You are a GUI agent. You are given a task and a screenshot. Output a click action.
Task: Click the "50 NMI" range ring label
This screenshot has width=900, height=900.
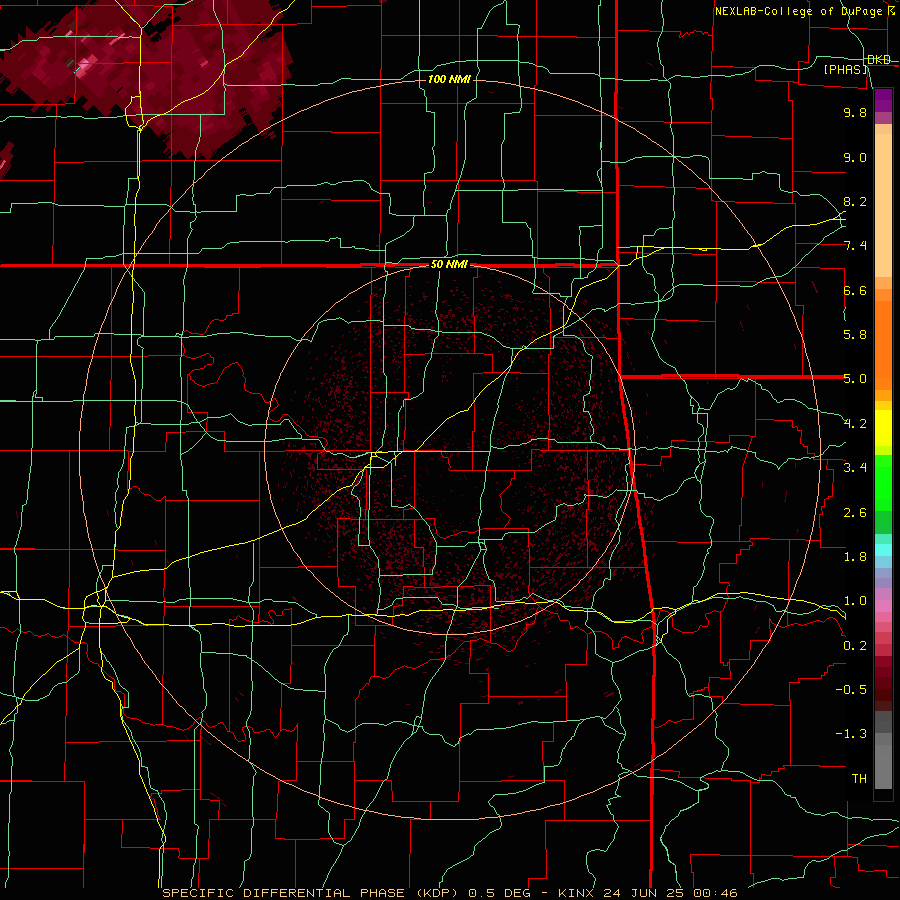(x=449, y=265)
